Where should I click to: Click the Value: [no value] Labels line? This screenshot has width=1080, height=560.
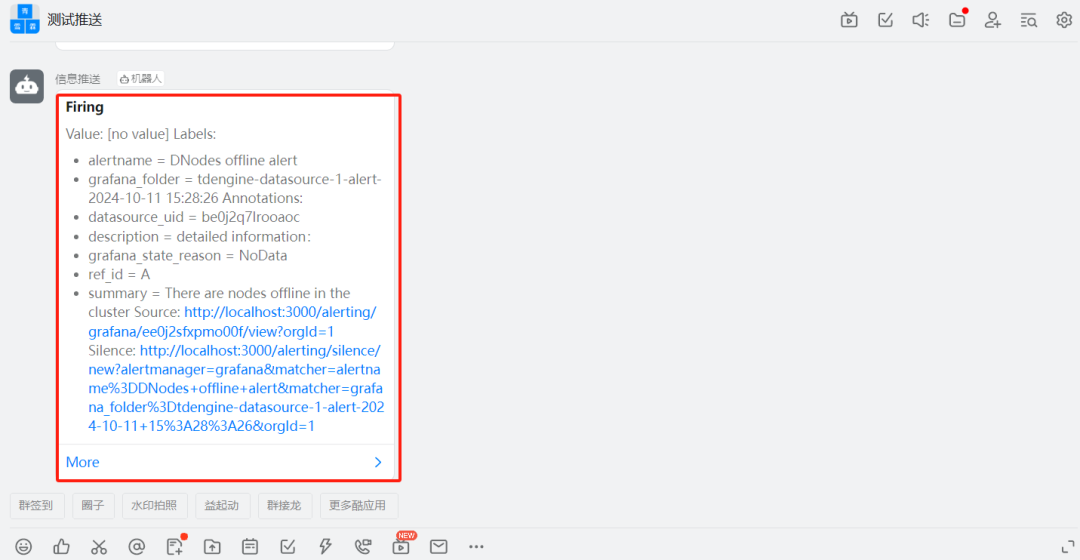pyautogui.click(x=141, y=134)
